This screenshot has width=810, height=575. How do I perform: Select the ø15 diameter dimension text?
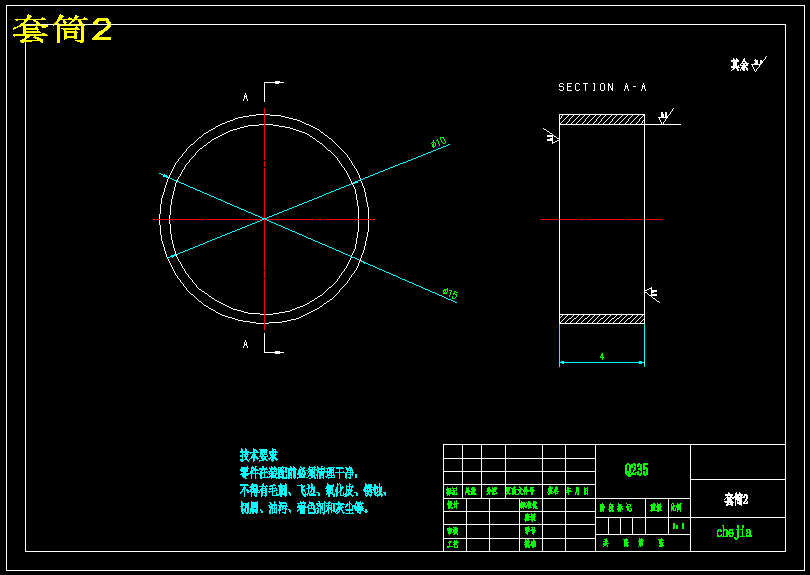[x=450, y=293]
